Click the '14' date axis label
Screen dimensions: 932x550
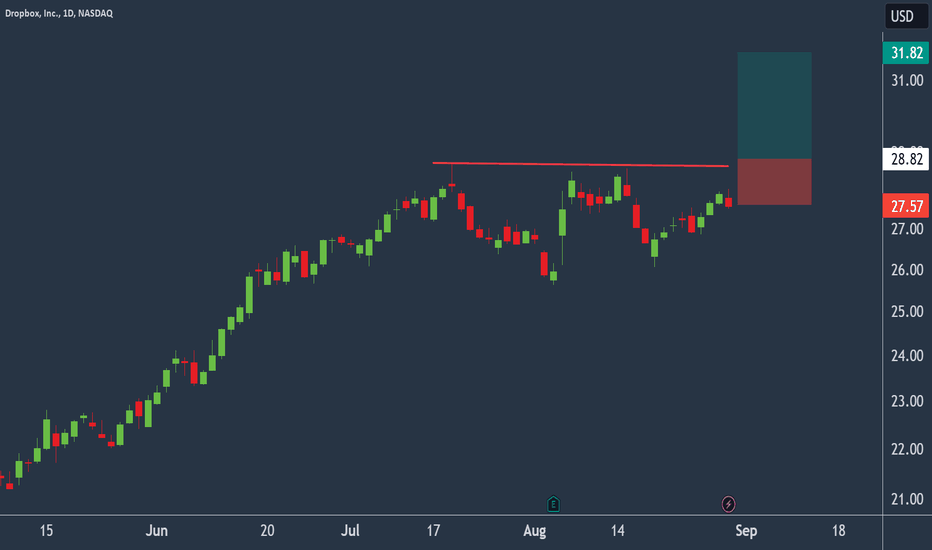(618, 530)
